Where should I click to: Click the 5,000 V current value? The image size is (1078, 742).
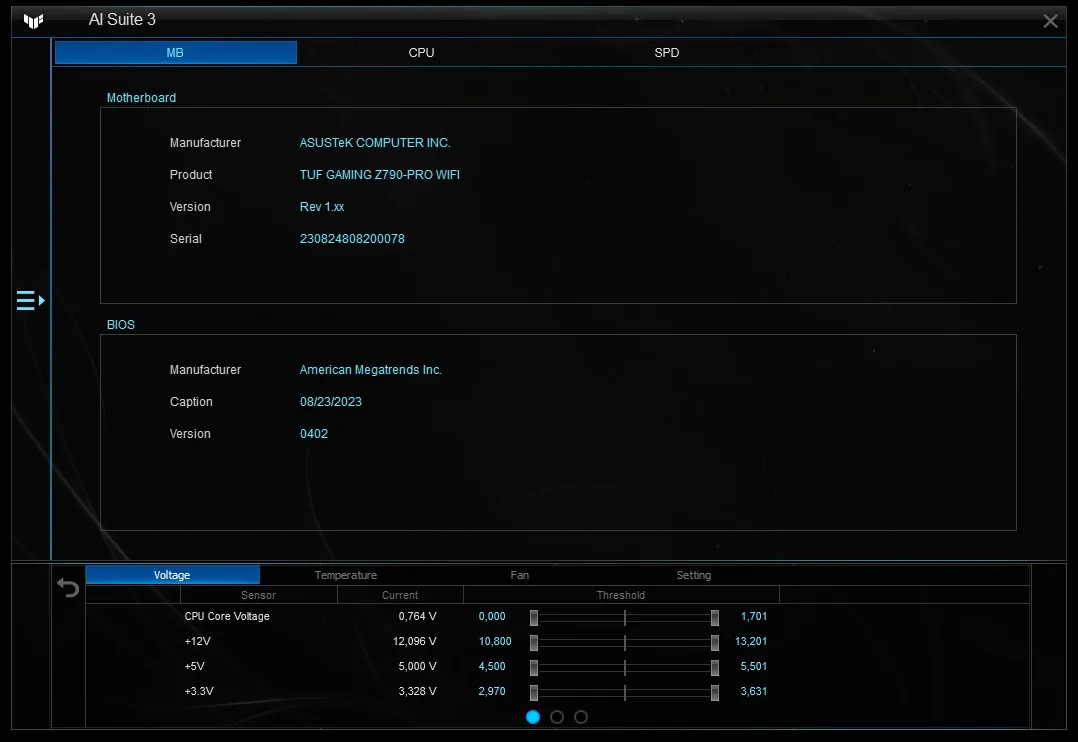pos(417,666)
